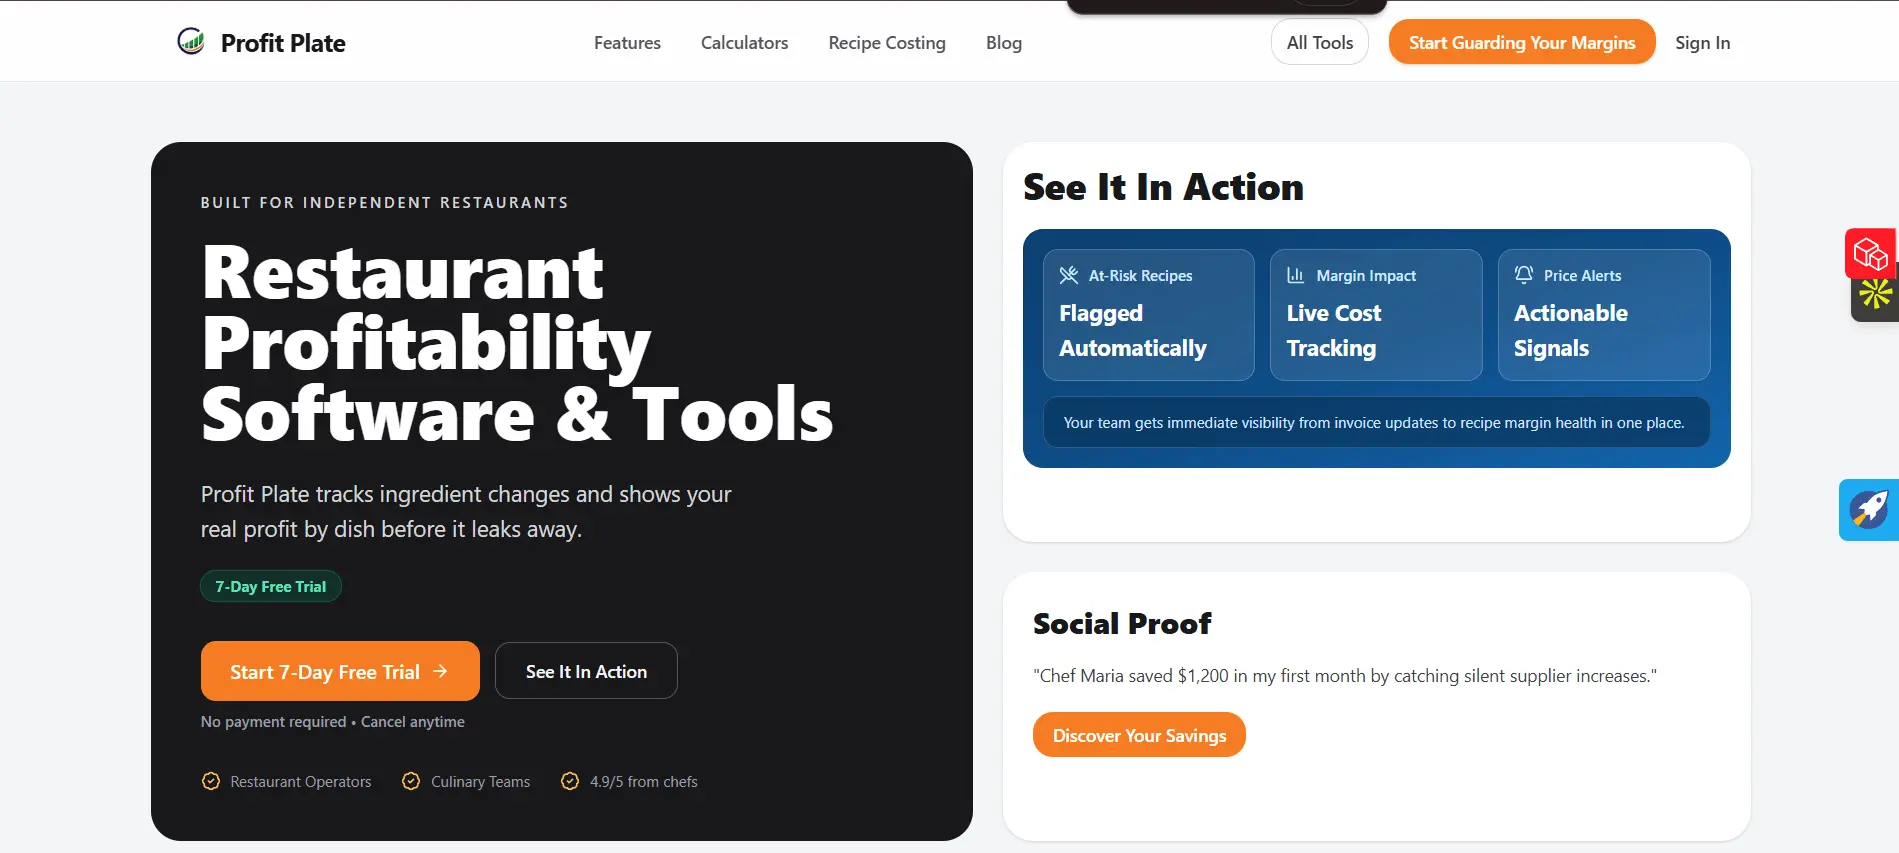This screenshot has height=853, width=1899.
Task: Click the arrow icon in trial button
Action: click(440, 671)
